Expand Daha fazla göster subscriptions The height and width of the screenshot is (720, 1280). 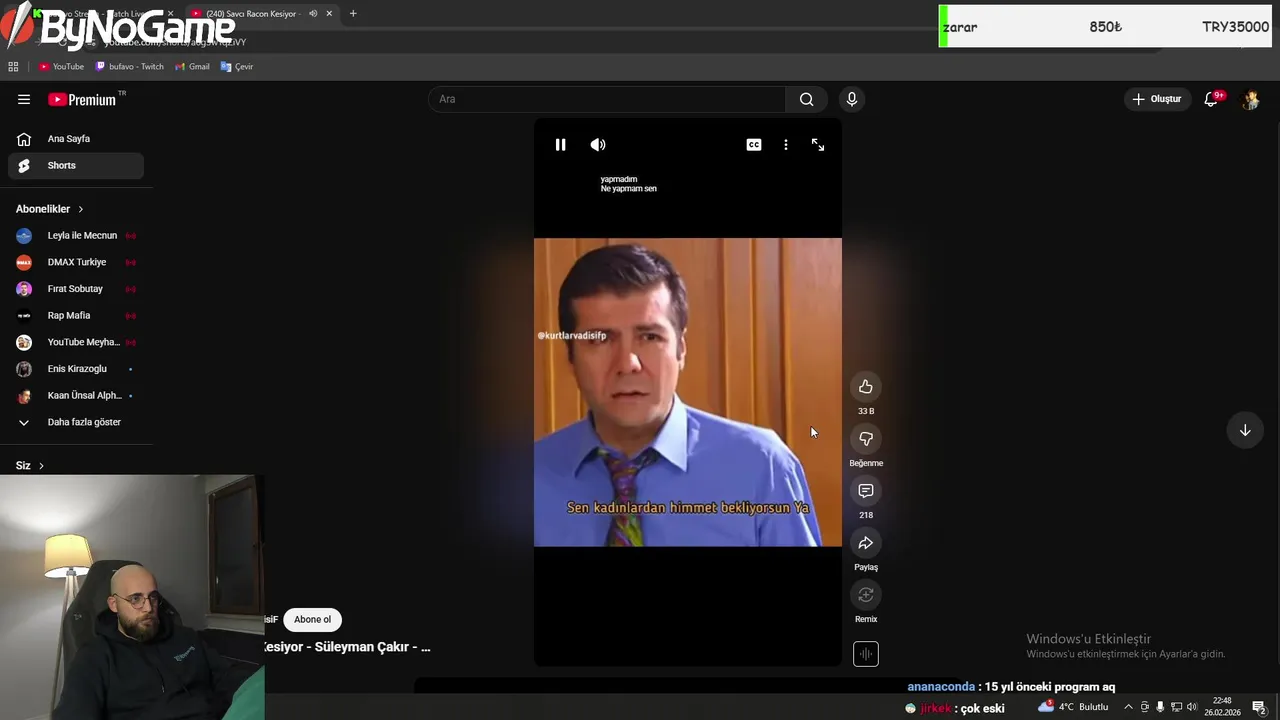pos(76,422)
